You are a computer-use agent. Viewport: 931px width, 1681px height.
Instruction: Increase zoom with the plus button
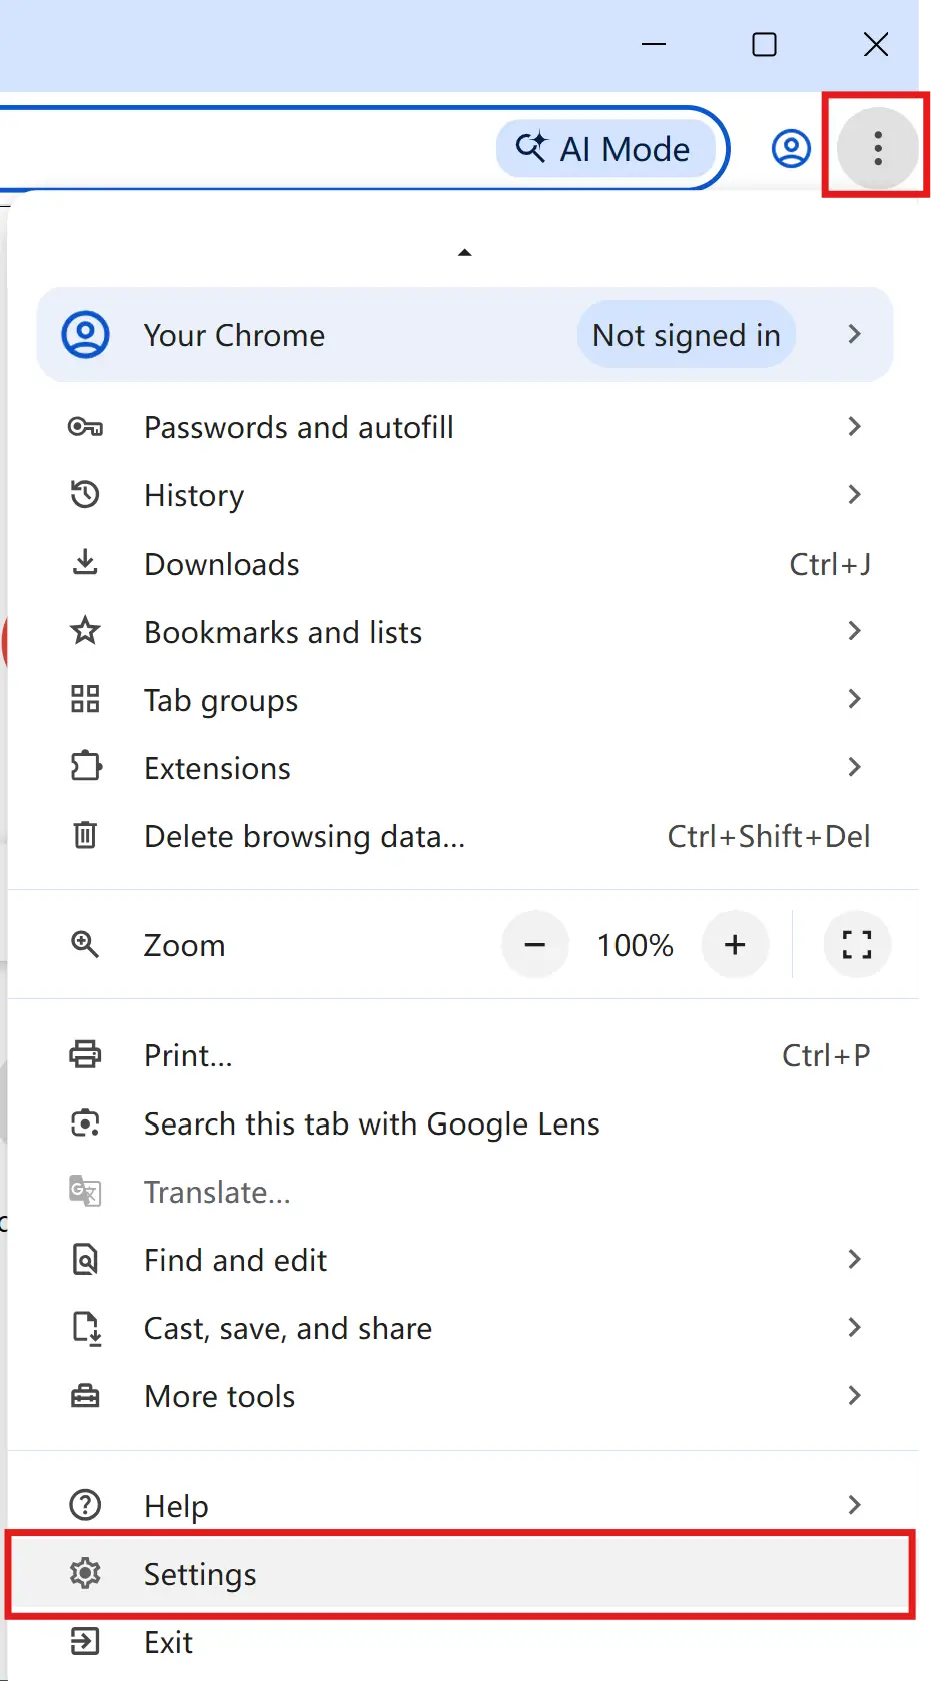pyautogui.click(x=735, y=944)
